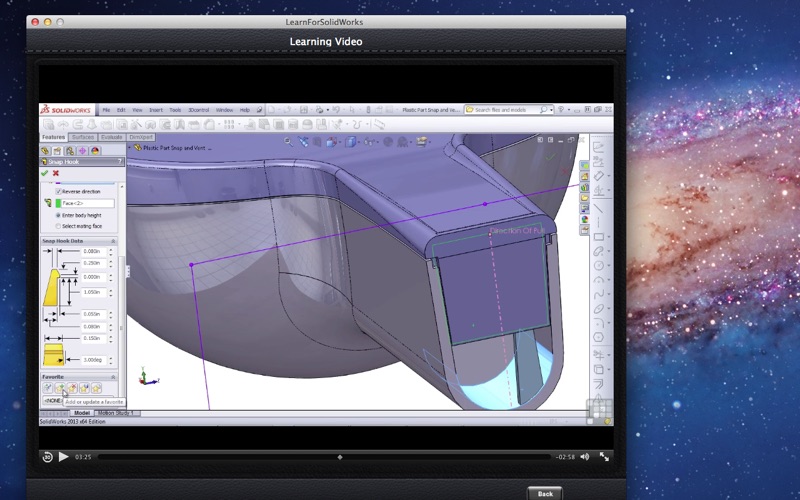The height and width of the screenshot is (500, 800).
Task: Expand the Plastic Part Snap and Vent tree
Action: 131,147
